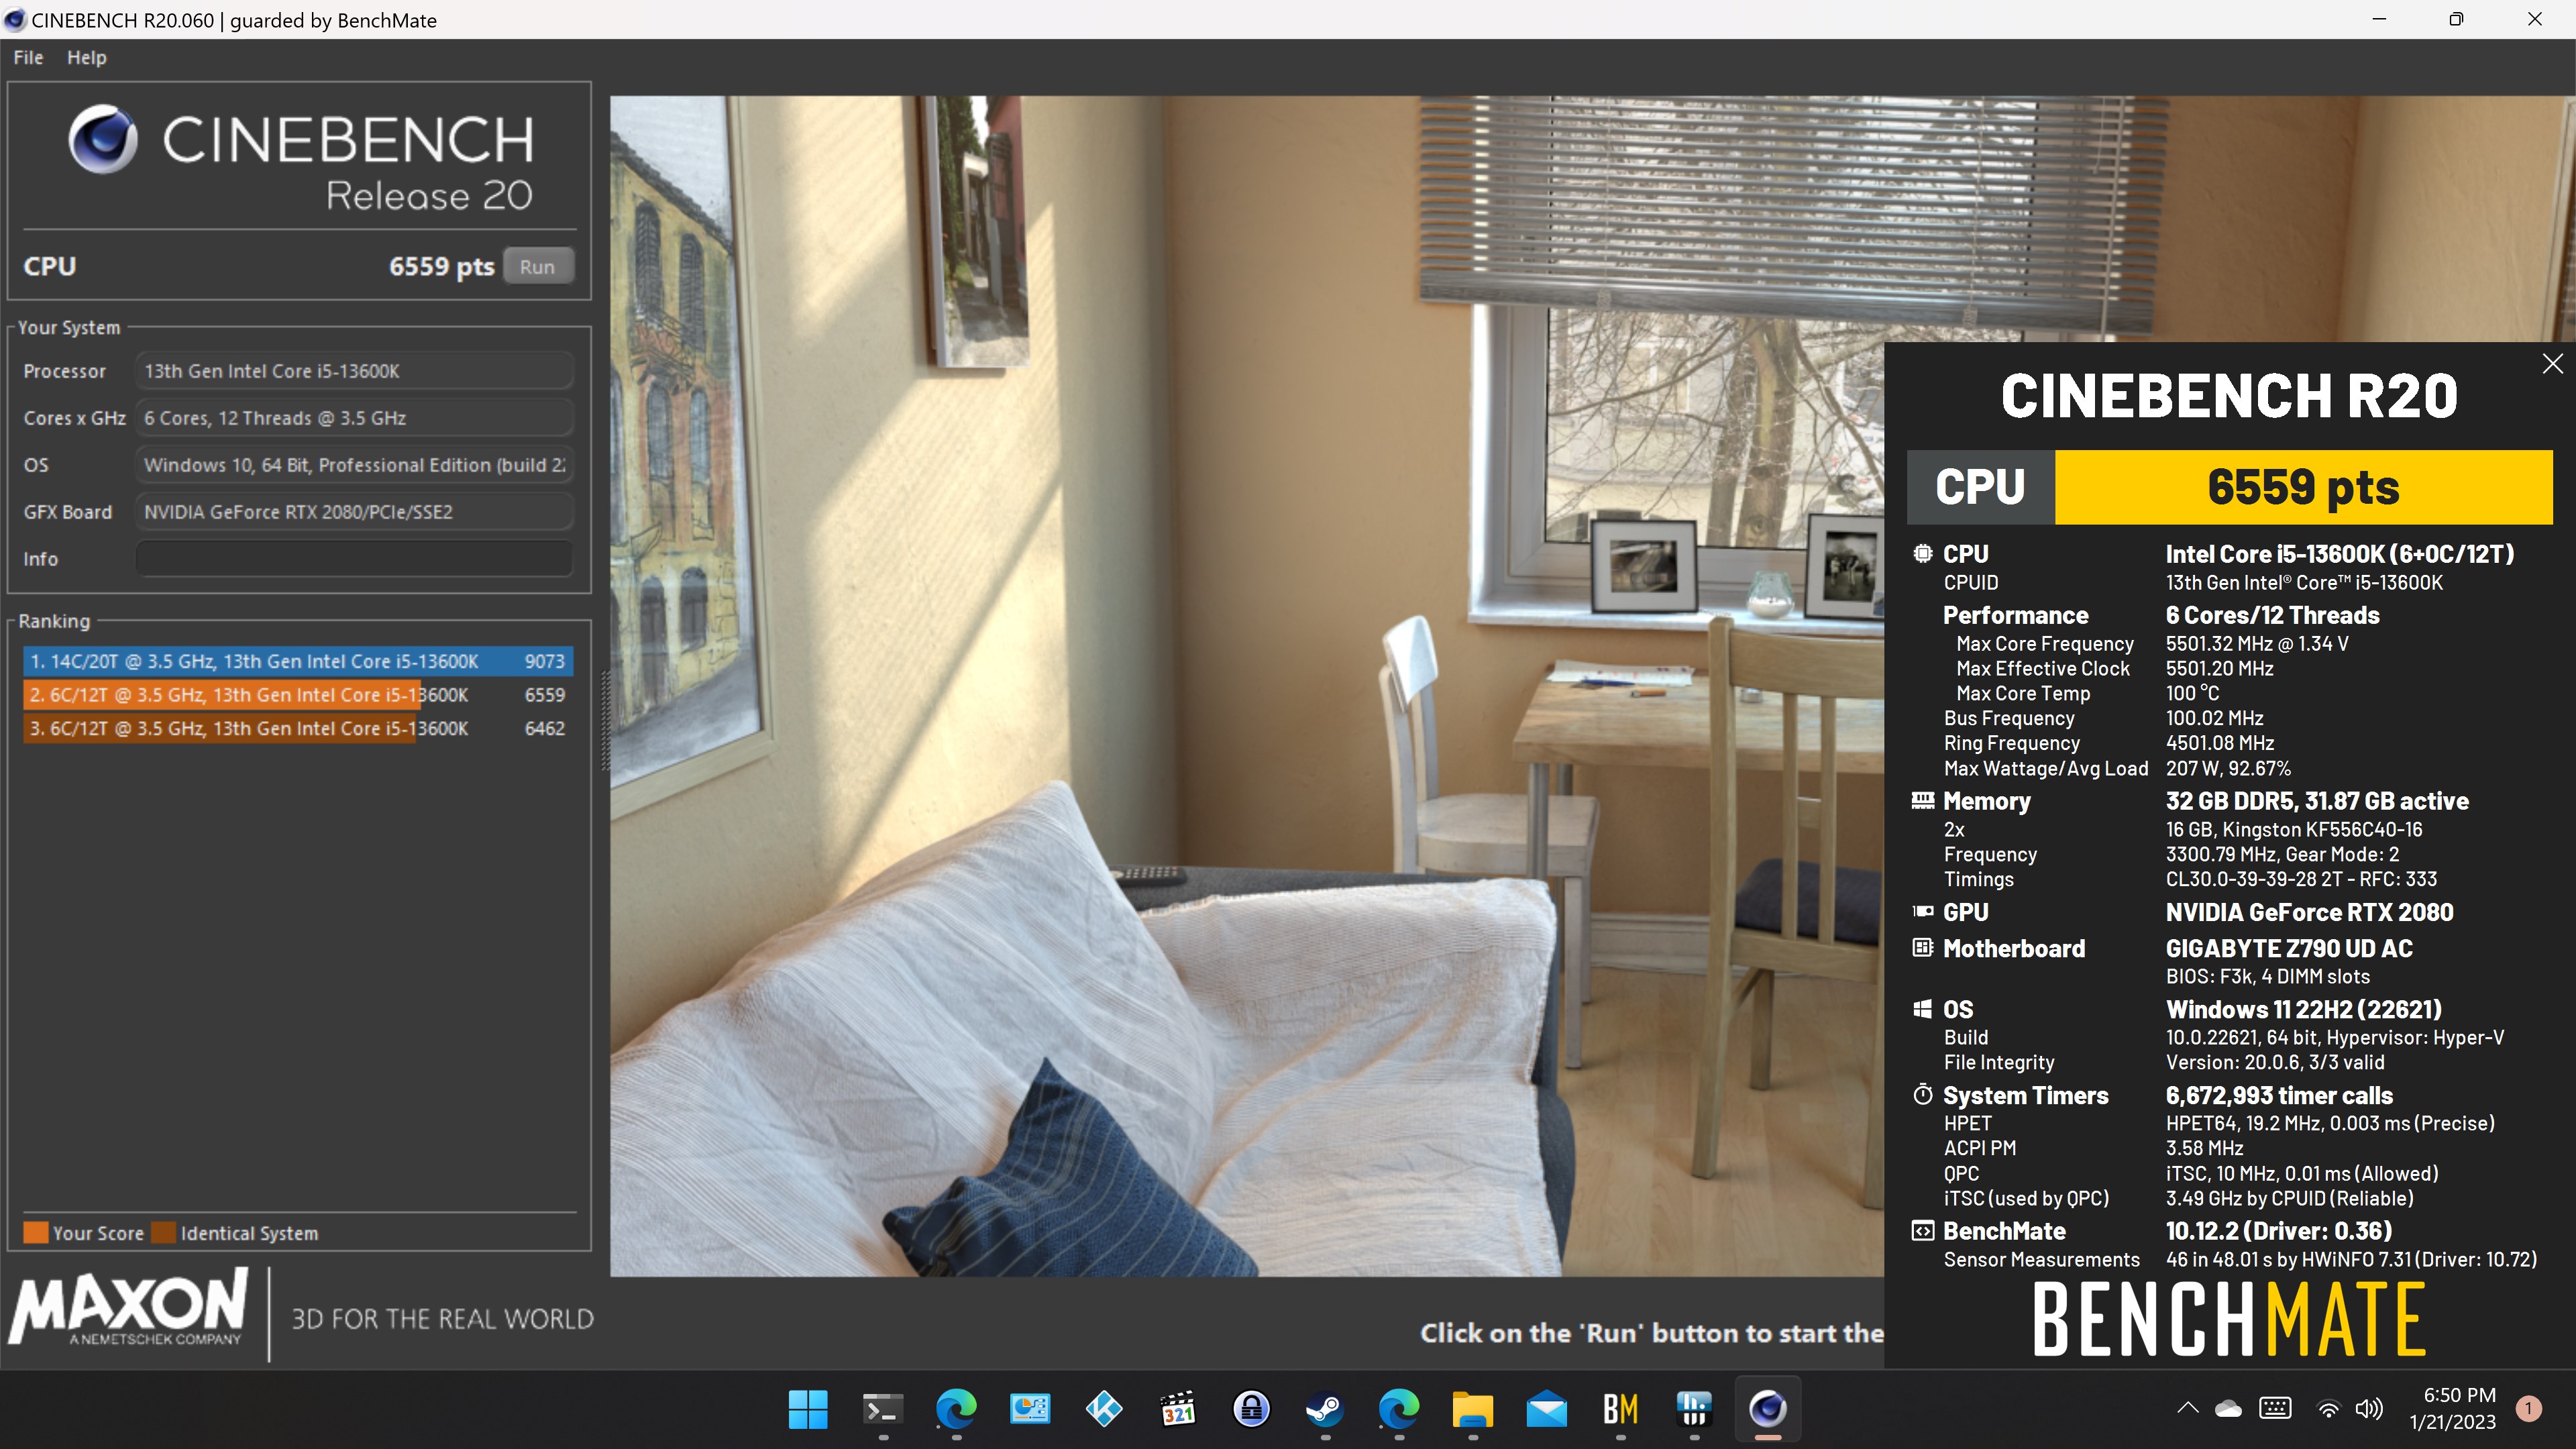Click the Your Score orange legend swatch
Viewport: 2576px width, 1449px height.
(35, 1232)
